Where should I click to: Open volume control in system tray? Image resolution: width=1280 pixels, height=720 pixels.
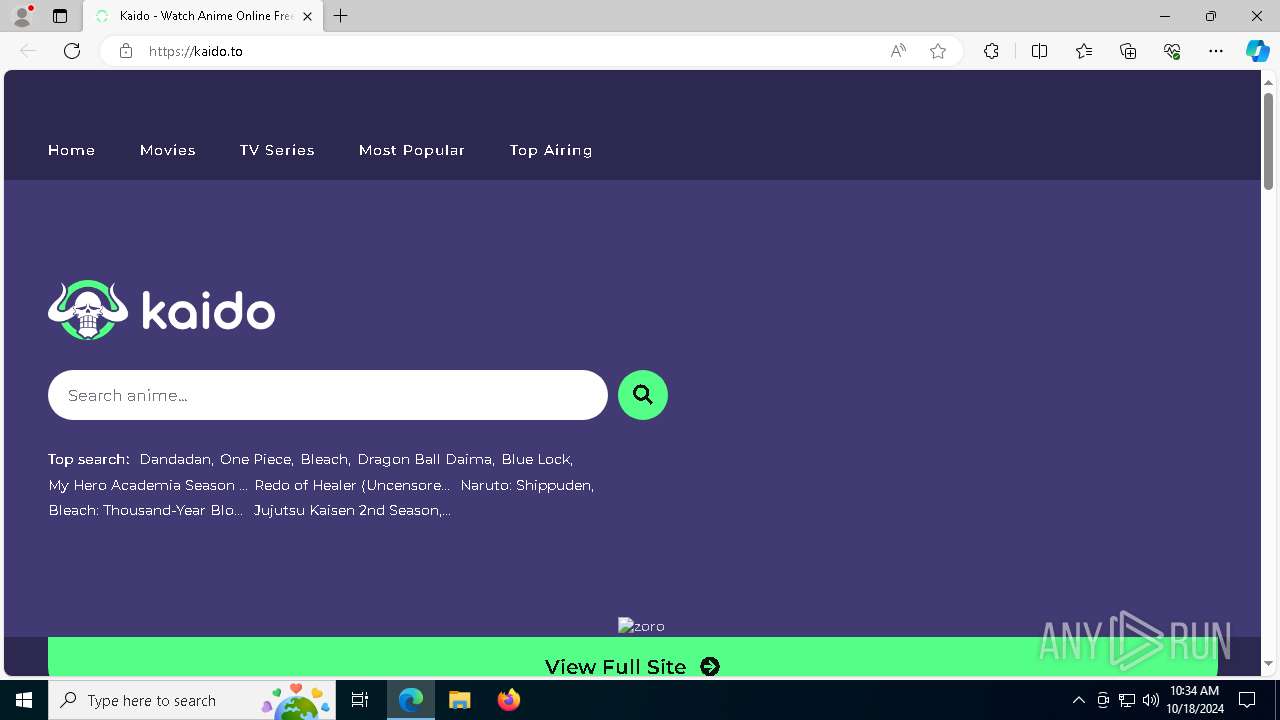[1150, 700]
